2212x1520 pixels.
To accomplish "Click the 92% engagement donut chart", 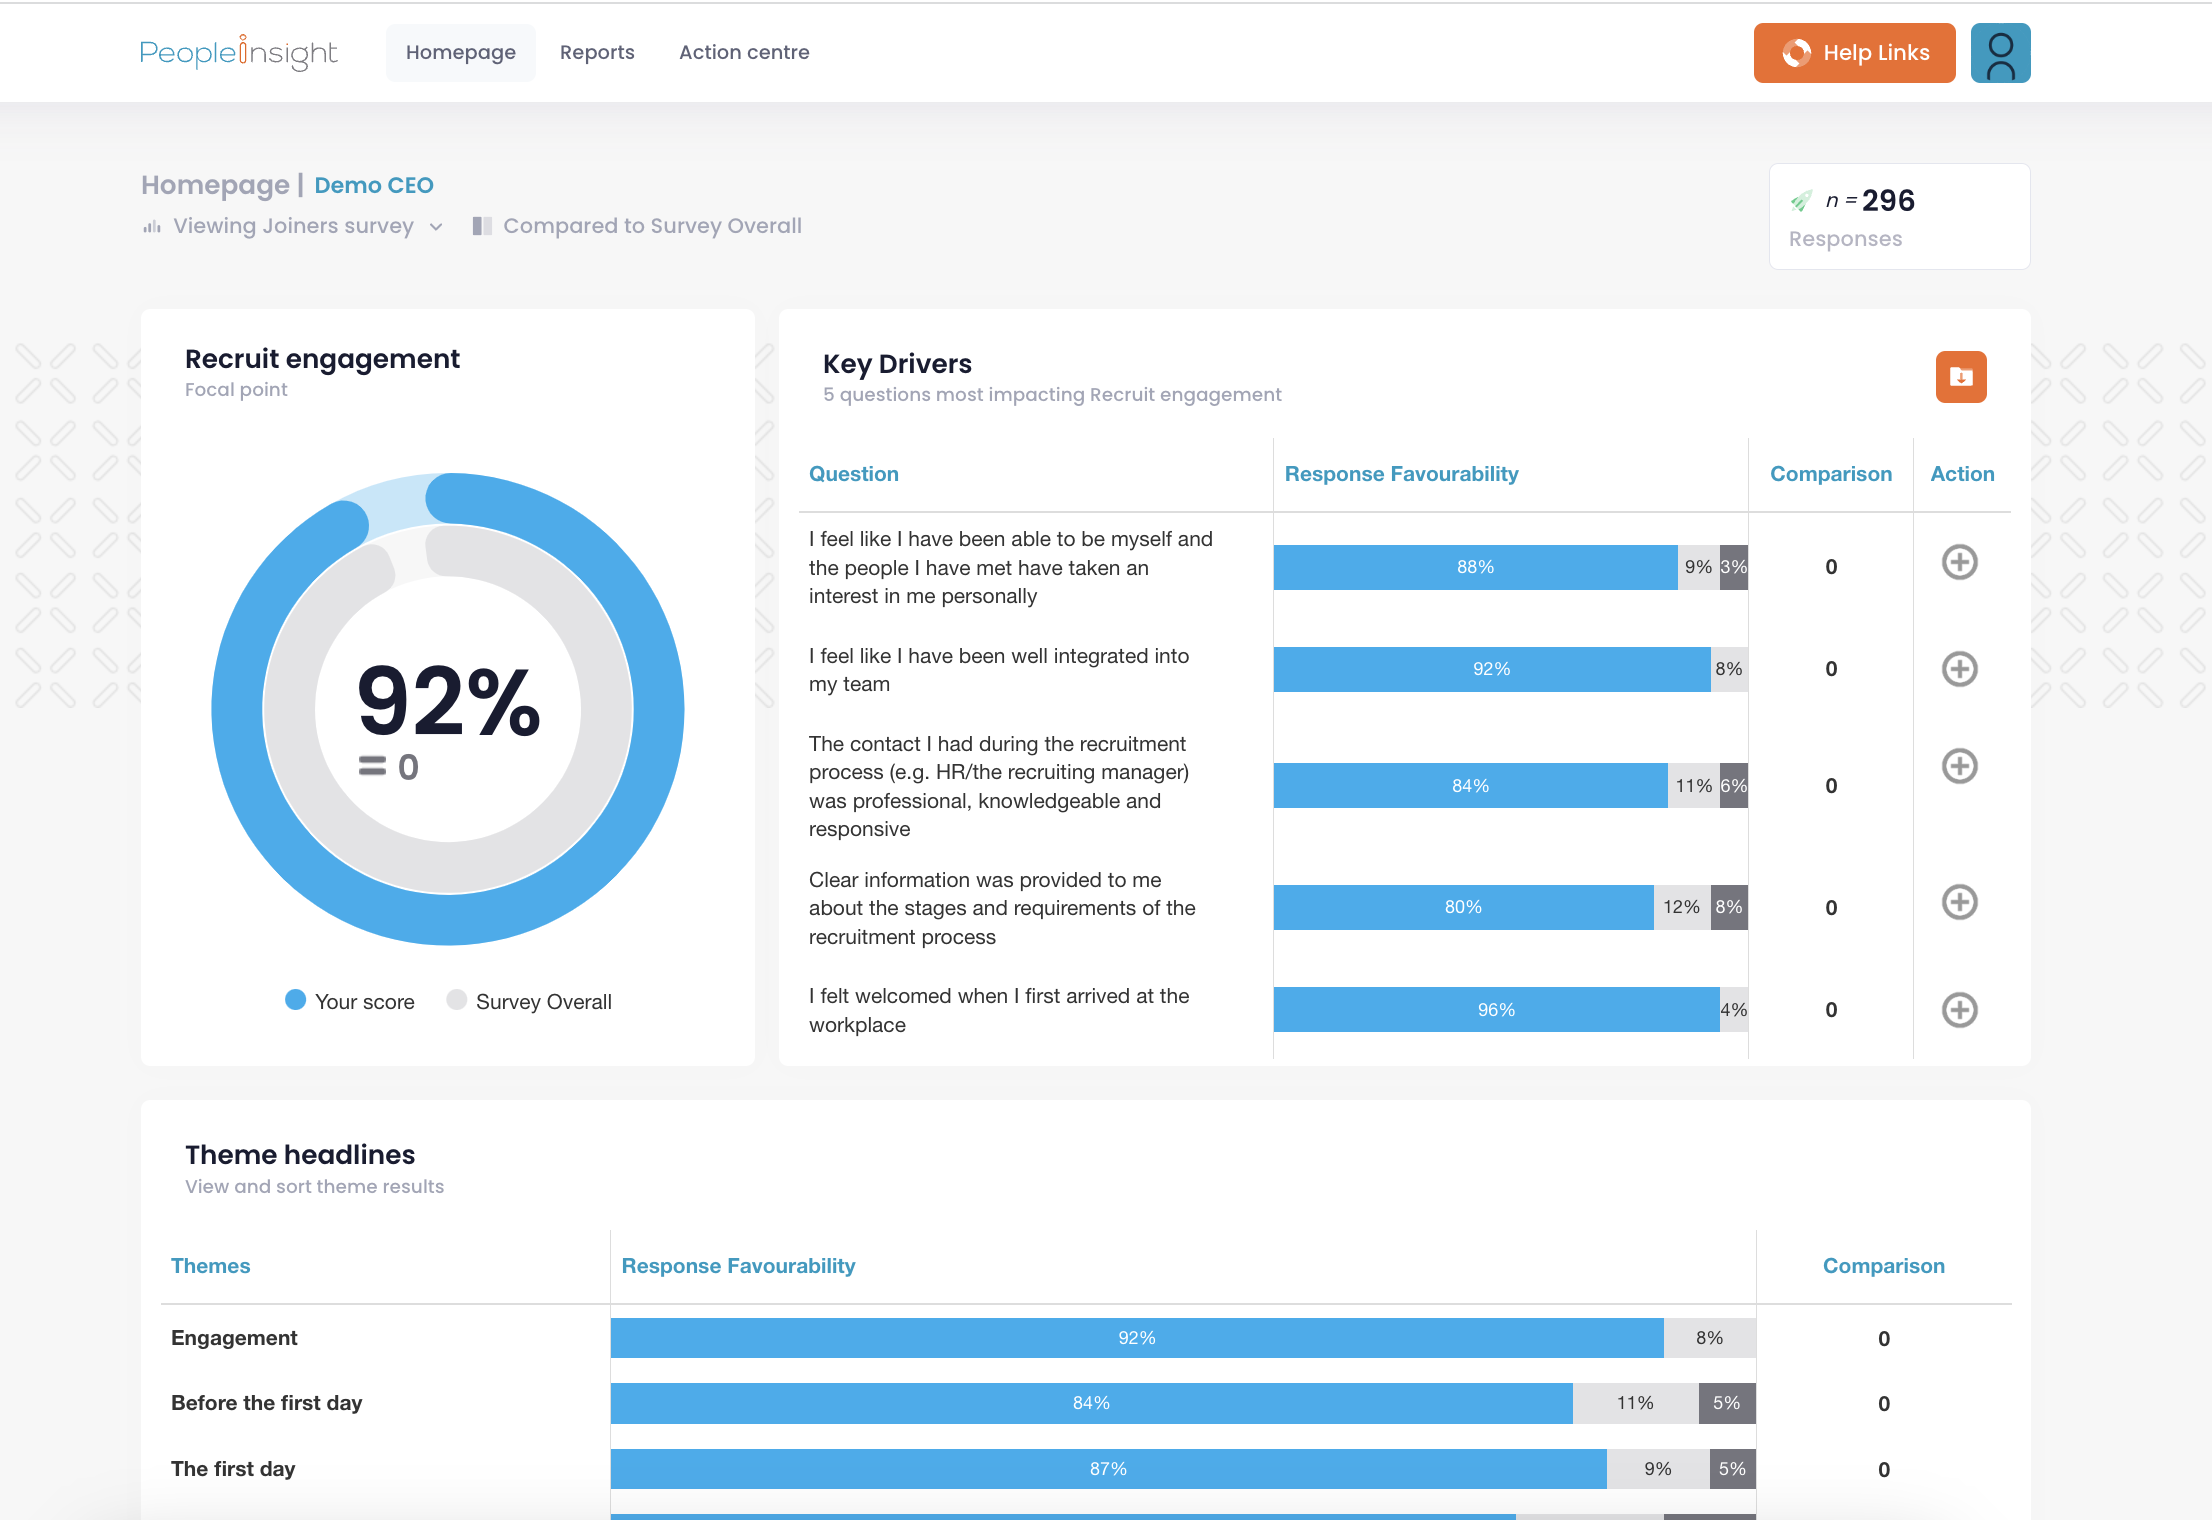I will (448, 709).
